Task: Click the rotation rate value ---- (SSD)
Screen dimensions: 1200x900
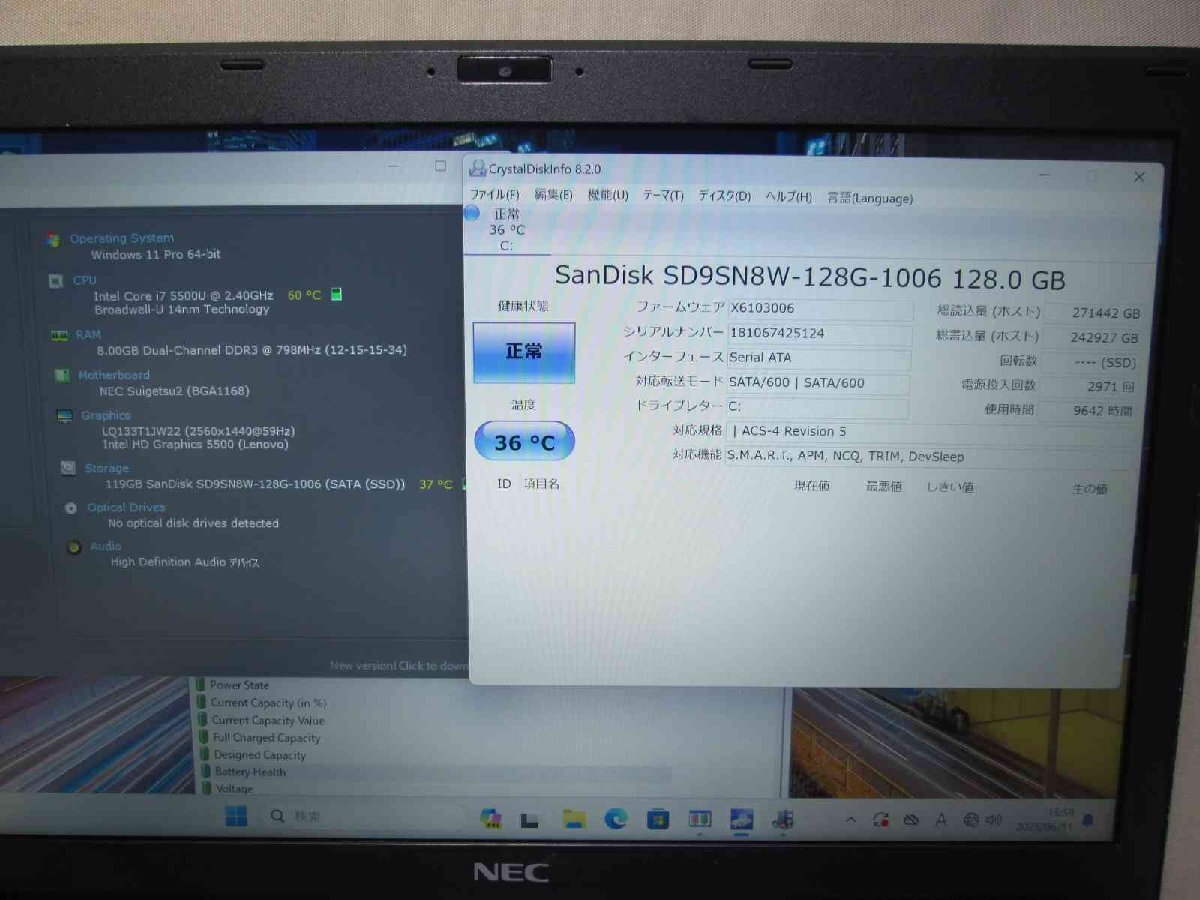Action: click(x=1089, y=362)
